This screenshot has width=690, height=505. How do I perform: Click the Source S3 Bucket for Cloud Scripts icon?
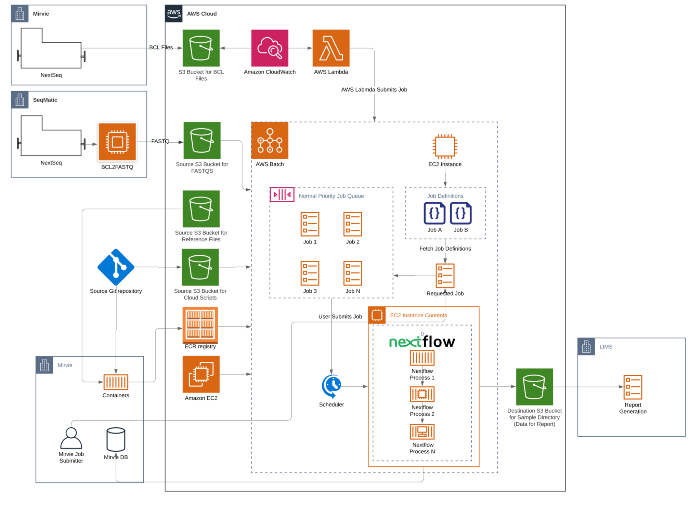click(x=200, y=267)
